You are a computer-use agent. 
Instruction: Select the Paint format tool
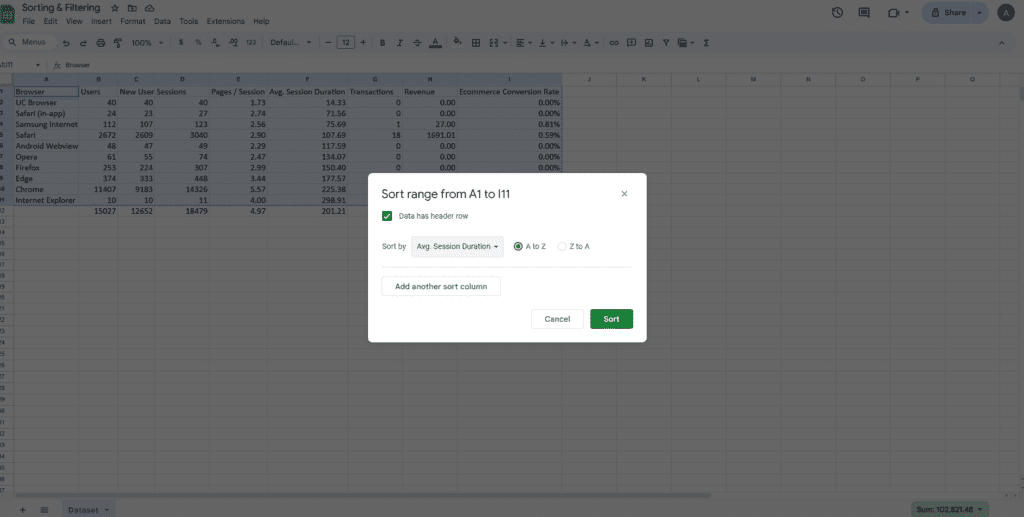click(118, 43)
